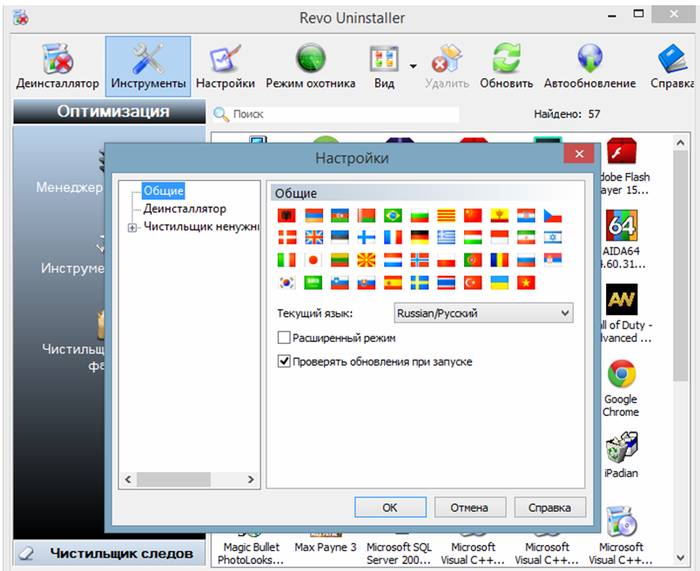Image resolution: width=700 pixels, height=571 pixels.
Task: Open Настройки from the toolbar
Action: click(x=225, y=66)
